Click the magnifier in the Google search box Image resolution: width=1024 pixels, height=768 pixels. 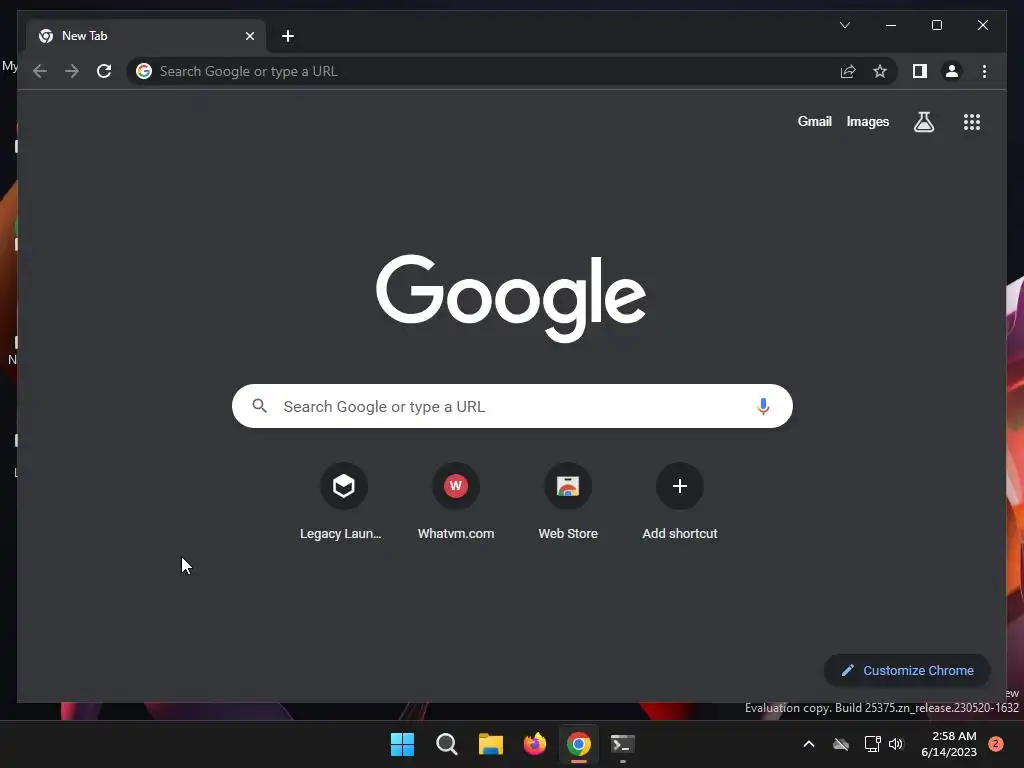[x=259, y=406]
